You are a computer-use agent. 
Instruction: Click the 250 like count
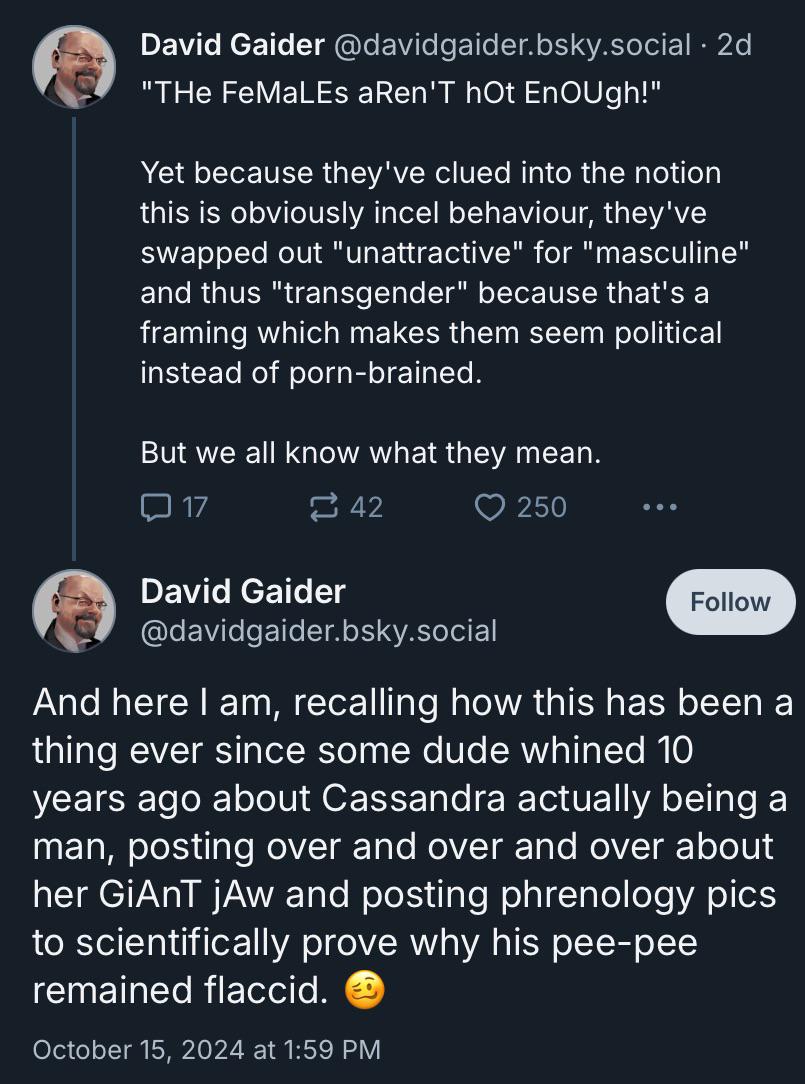(541, 507)
